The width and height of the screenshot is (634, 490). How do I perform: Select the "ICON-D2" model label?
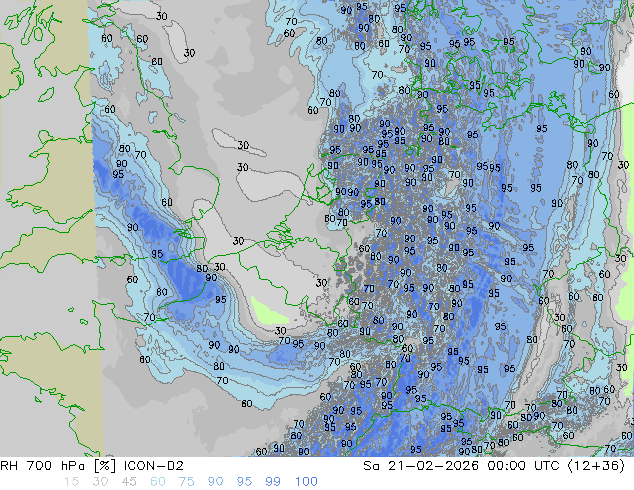pos(154,466)
